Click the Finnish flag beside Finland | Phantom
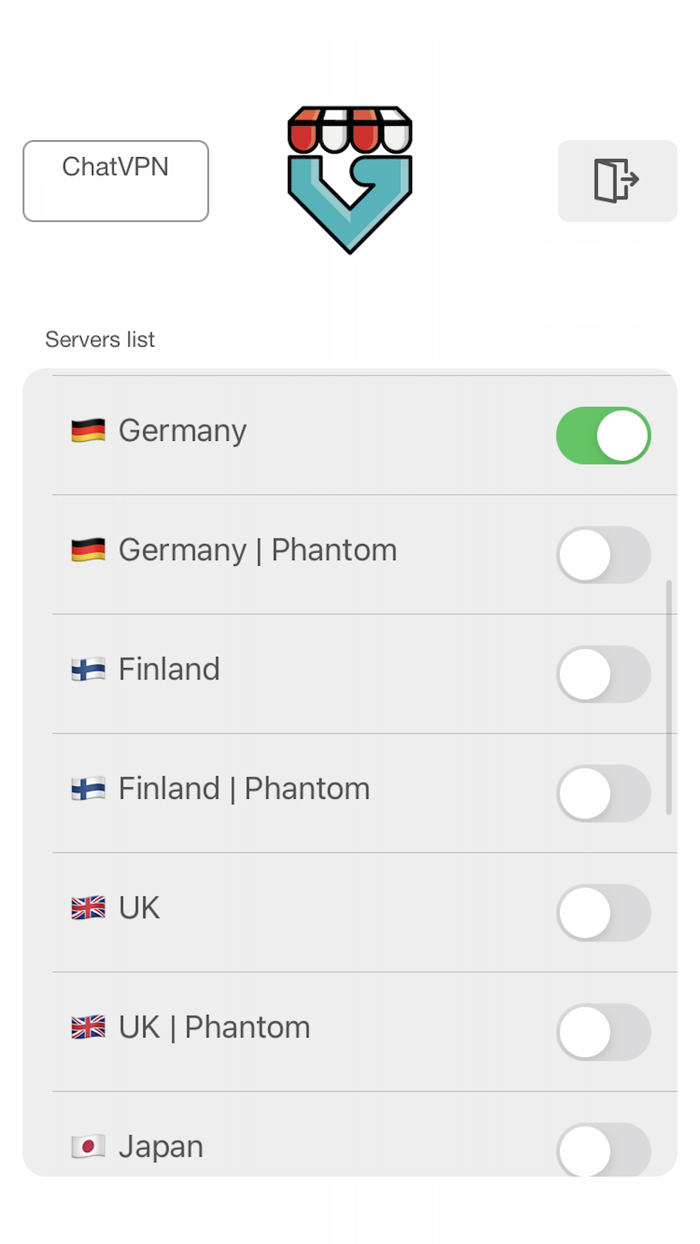This screenshot has height=1244, width=700. [88, 789]
